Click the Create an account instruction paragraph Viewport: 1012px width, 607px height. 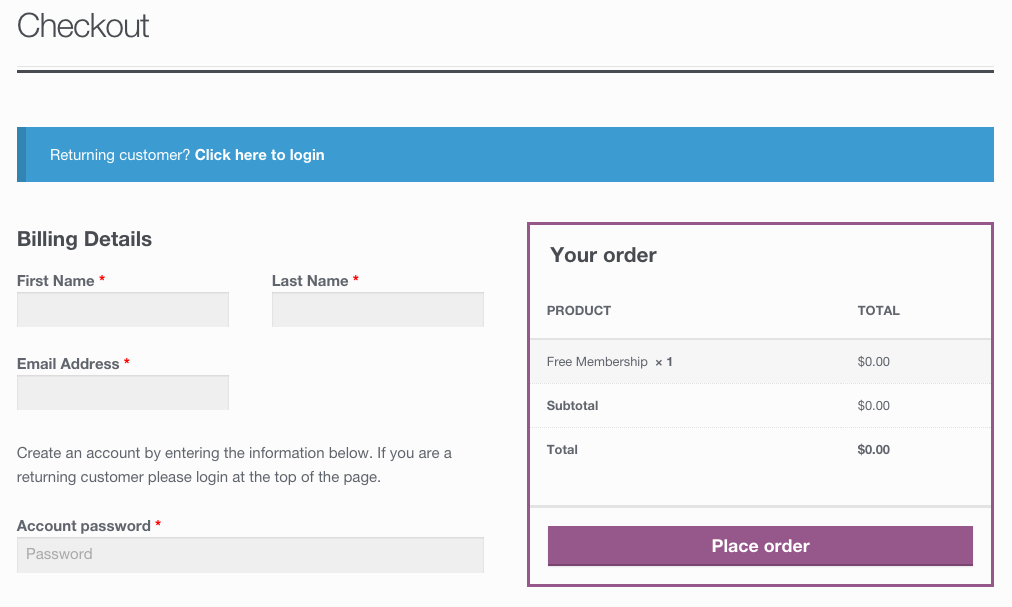coord(234,465)
